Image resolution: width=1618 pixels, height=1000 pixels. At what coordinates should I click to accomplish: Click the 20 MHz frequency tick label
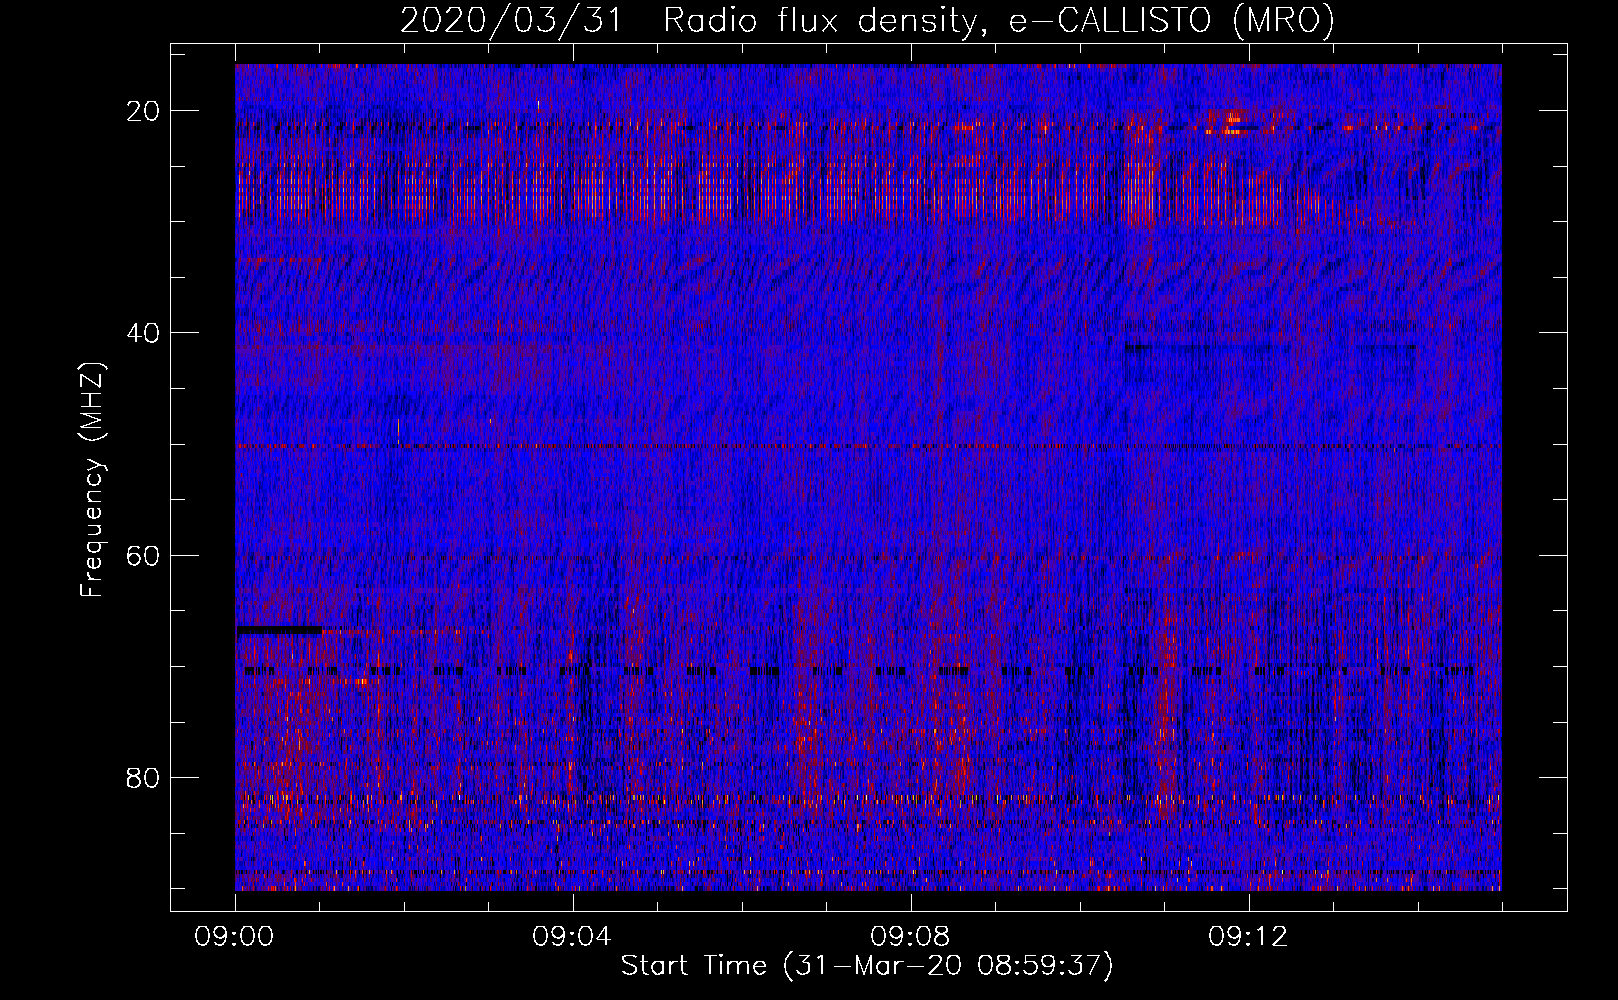[144, 110]
